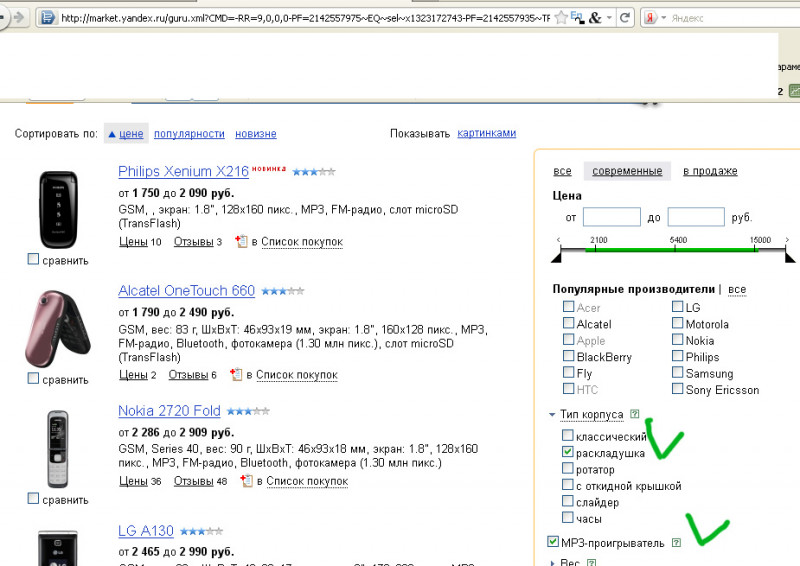
Task: Click the browser forward arrow button
Action: point(19,18)
